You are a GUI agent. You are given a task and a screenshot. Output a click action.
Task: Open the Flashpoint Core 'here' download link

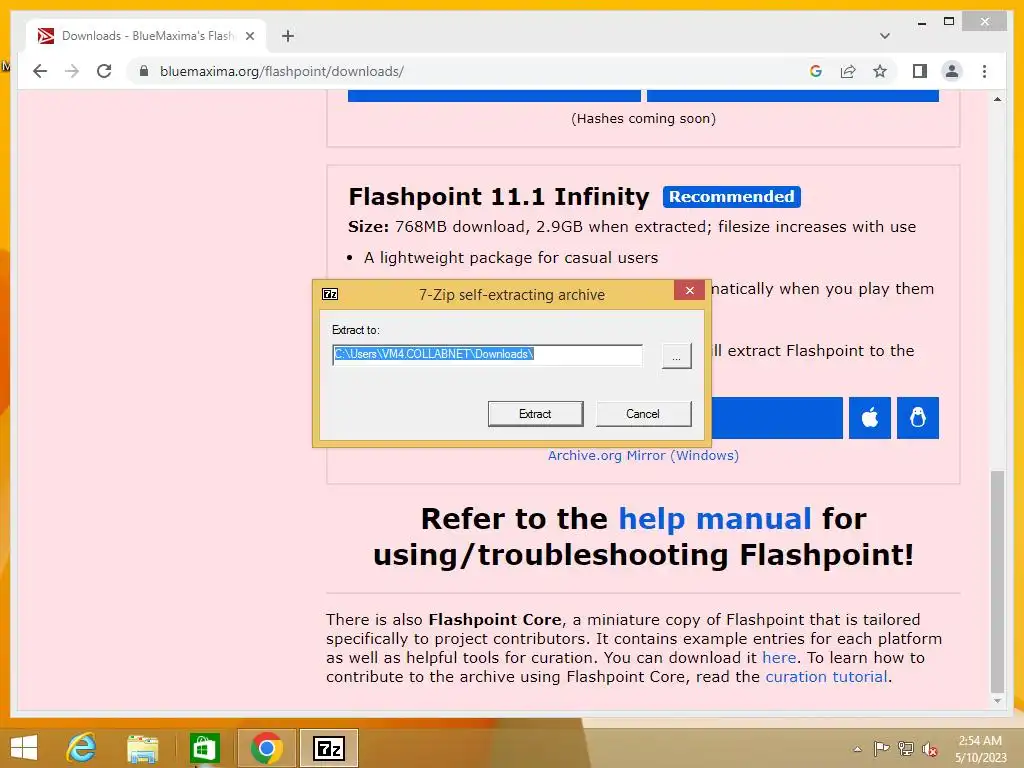pyautogui.click(x=779, y=658)
